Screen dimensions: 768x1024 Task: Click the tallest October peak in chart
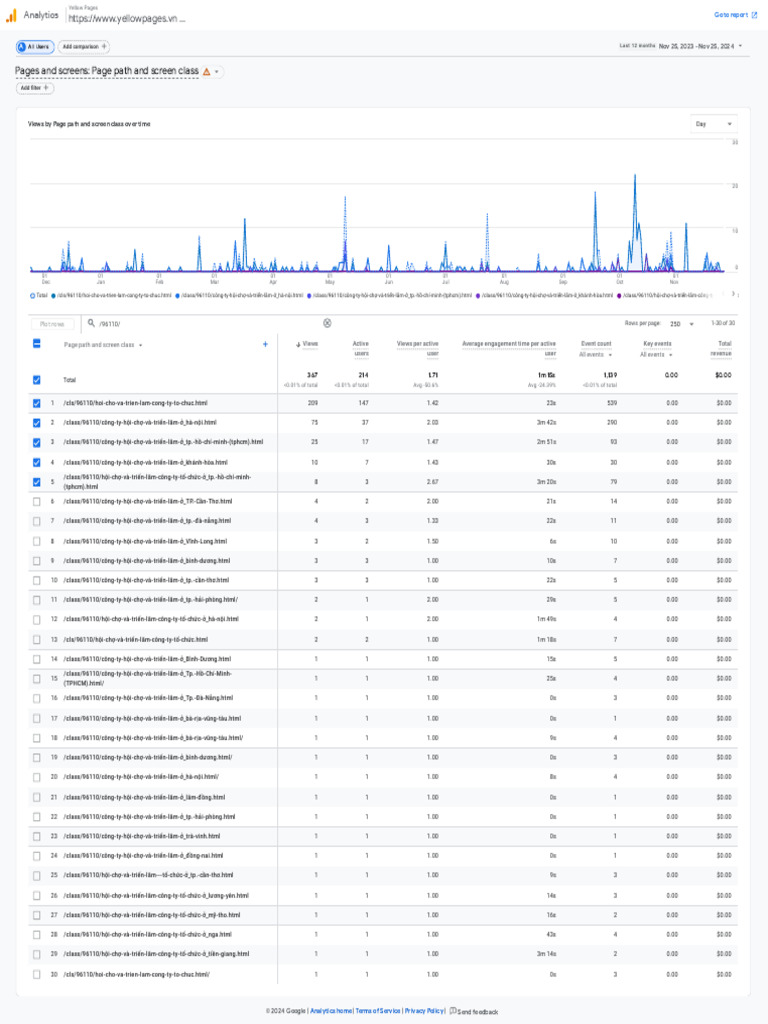[635, 176]
